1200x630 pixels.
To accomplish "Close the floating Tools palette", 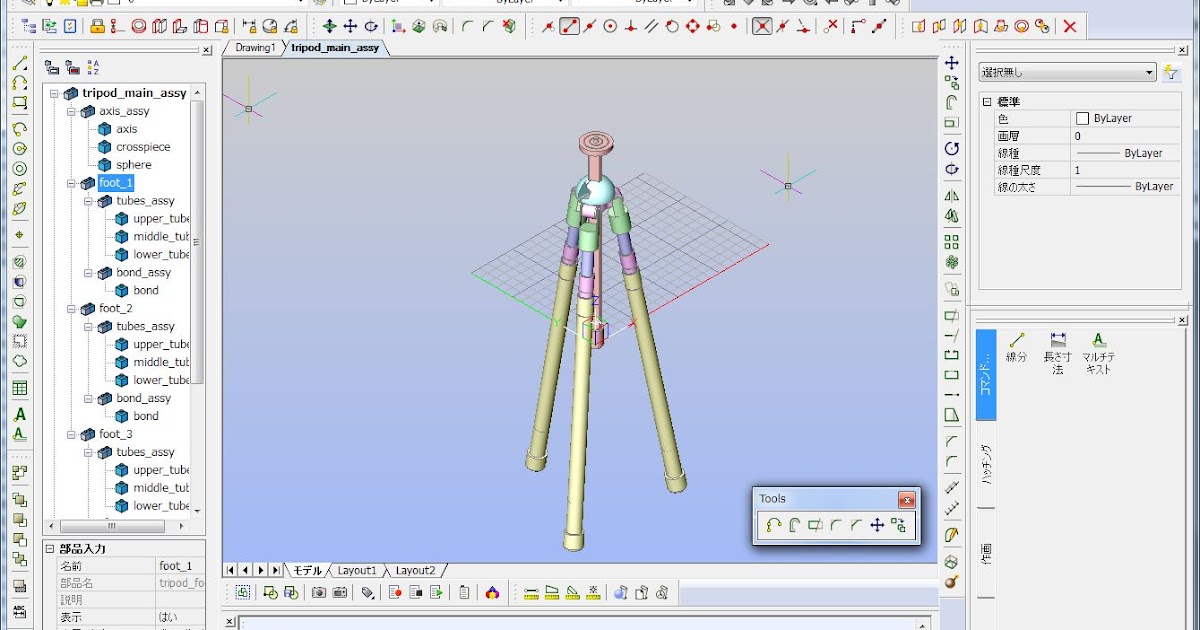I will point(907,500).
